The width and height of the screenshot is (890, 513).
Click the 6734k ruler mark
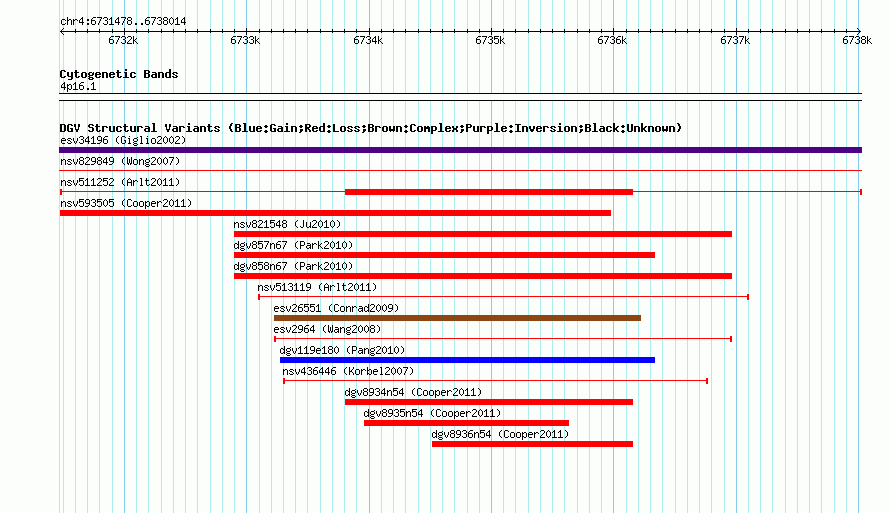point(368,40)
